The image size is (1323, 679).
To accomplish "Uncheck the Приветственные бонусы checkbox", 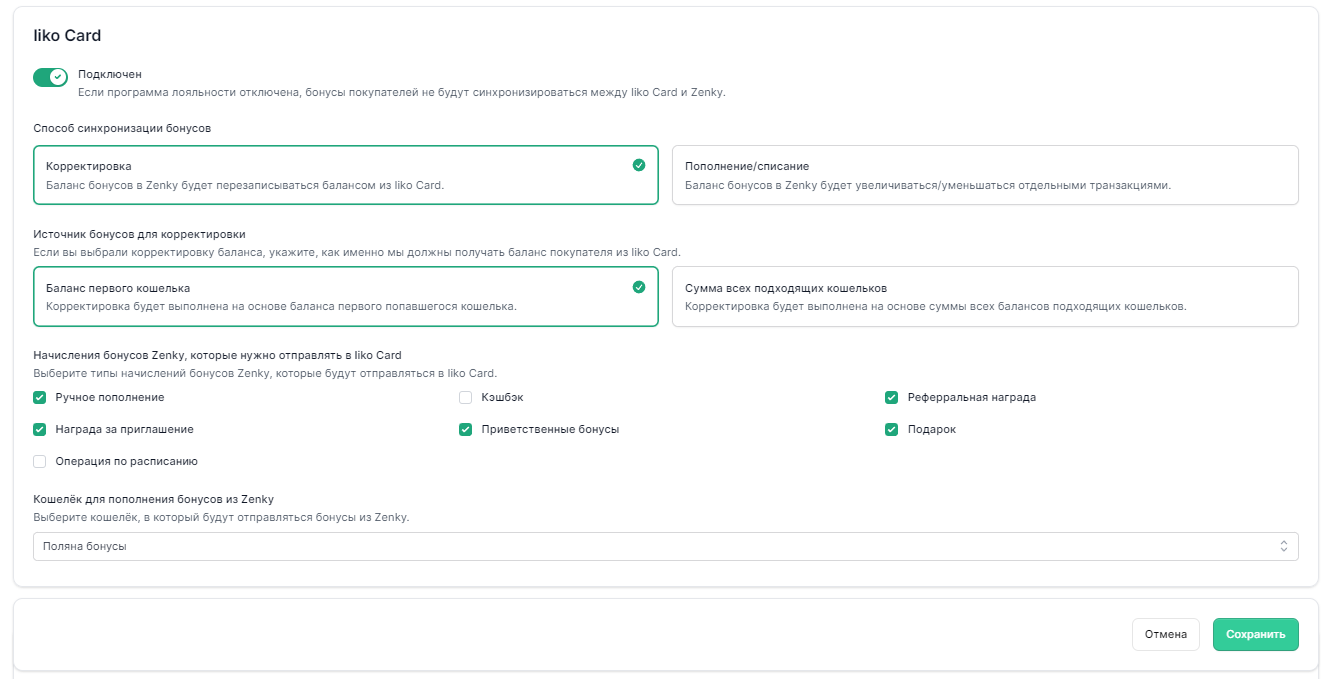I will point(465,429).
